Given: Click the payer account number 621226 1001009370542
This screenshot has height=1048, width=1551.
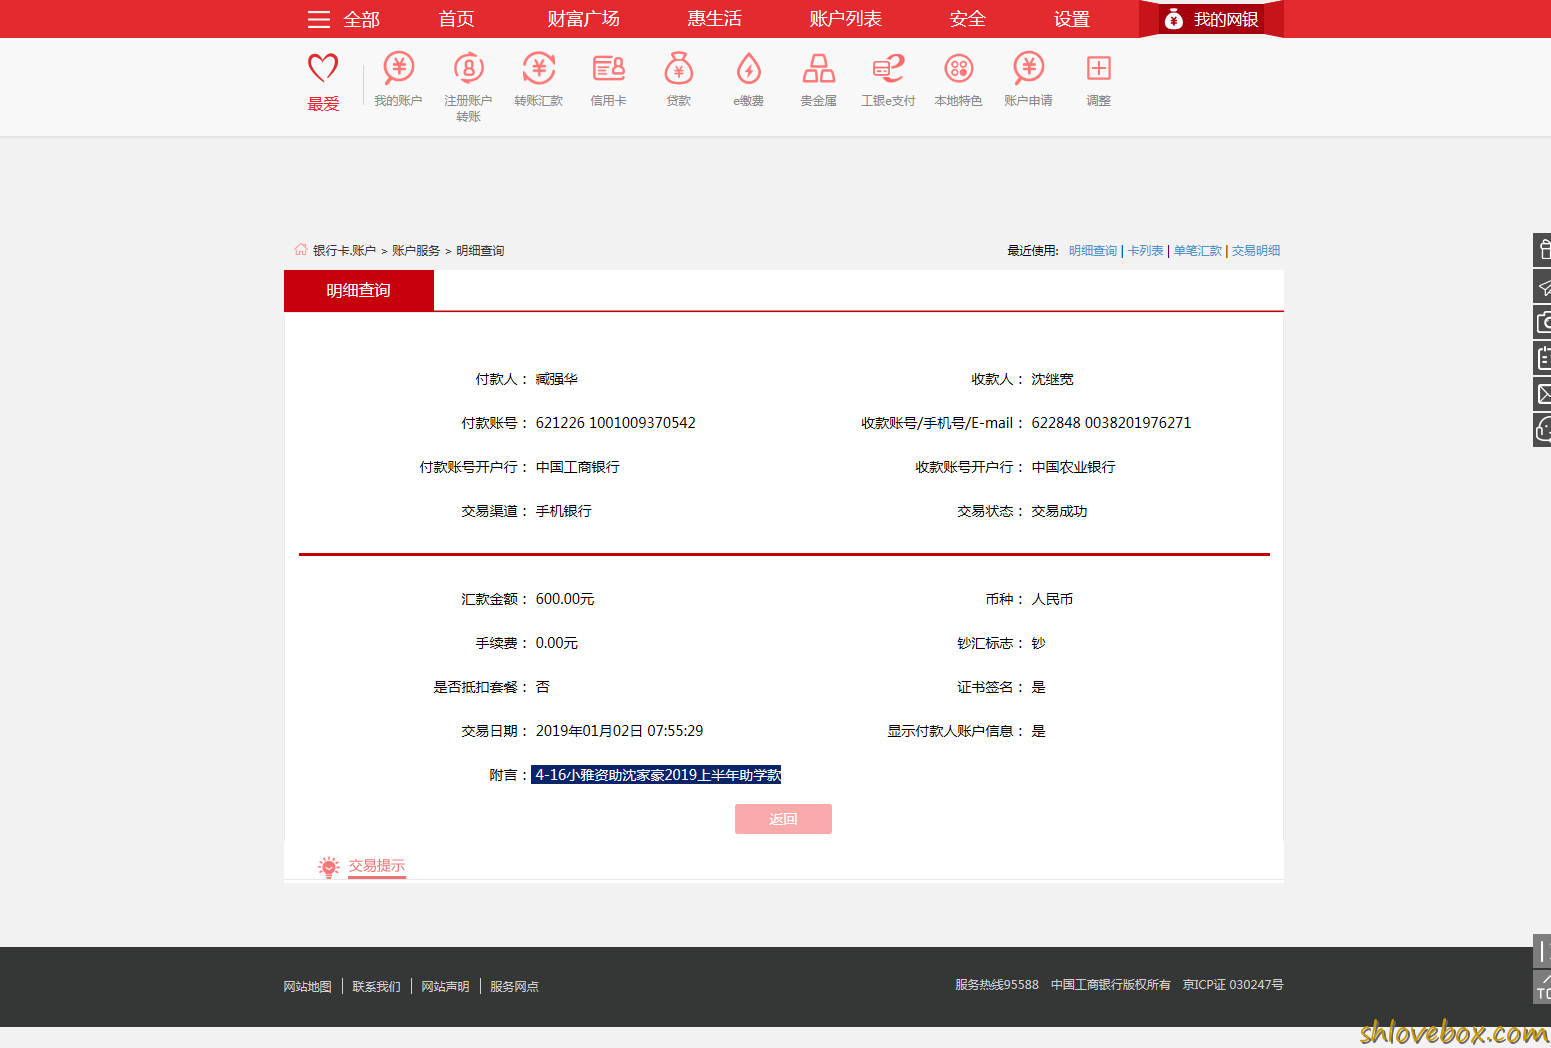Looking at the screenshot, I should [x=615, y=423].
